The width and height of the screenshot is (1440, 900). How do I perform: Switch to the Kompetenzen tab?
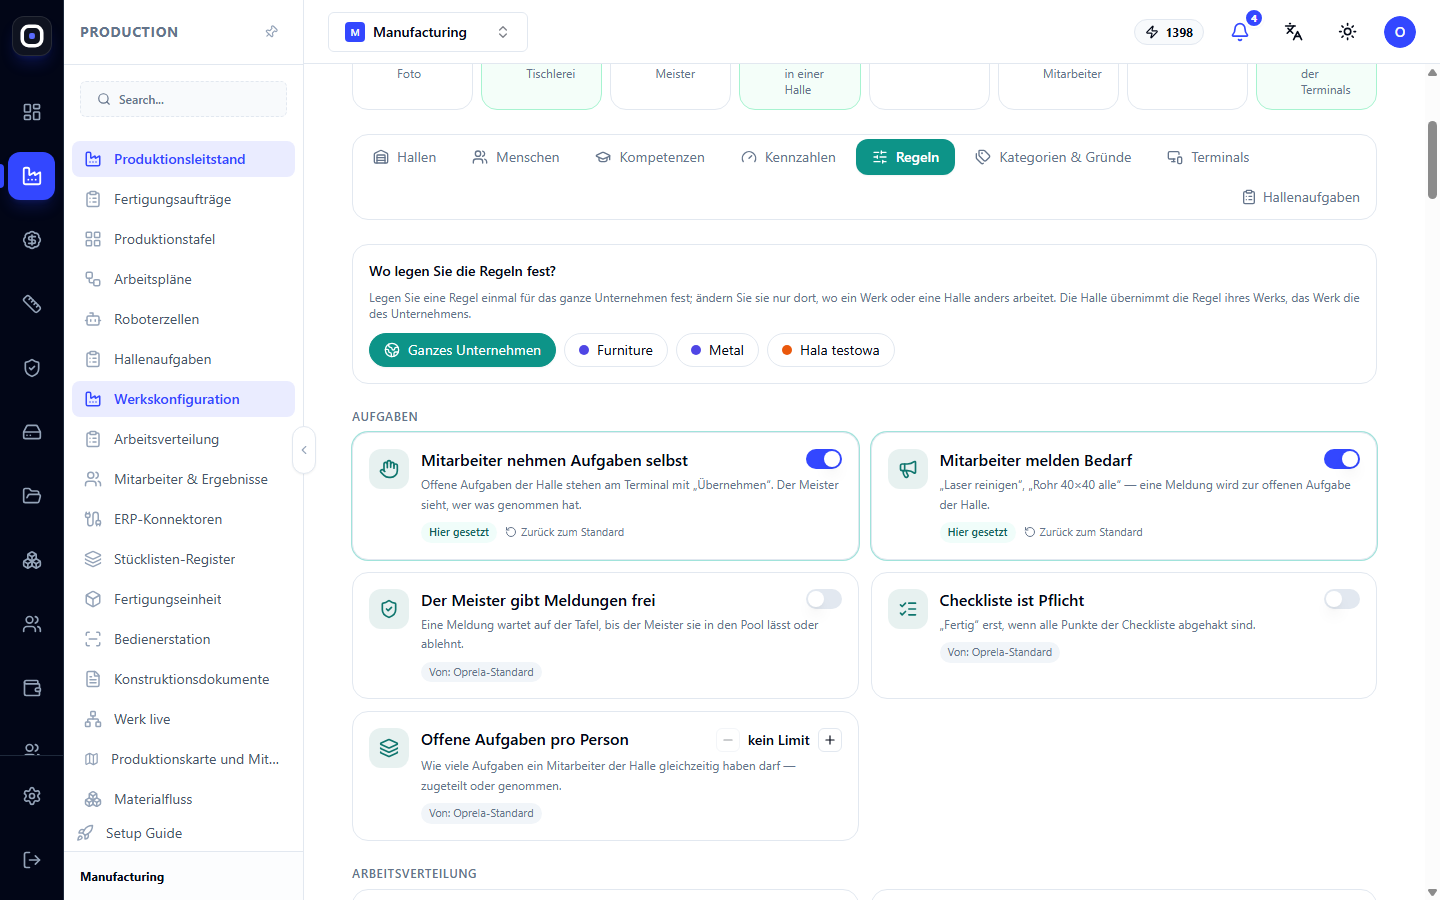tap(650, 157)
